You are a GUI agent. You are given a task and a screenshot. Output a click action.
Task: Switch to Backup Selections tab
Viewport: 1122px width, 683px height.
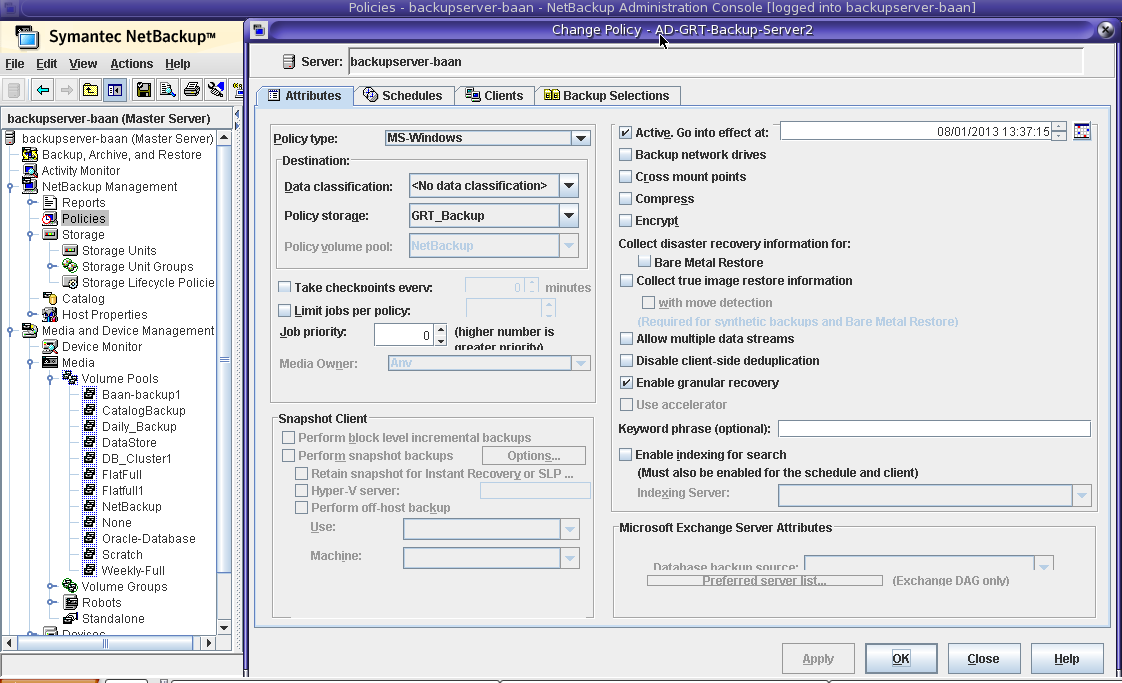coord(607,95)
